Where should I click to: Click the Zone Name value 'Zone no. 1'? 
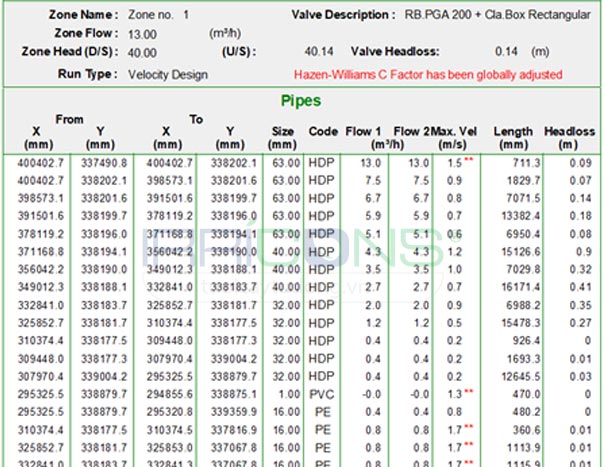(159, 16)
